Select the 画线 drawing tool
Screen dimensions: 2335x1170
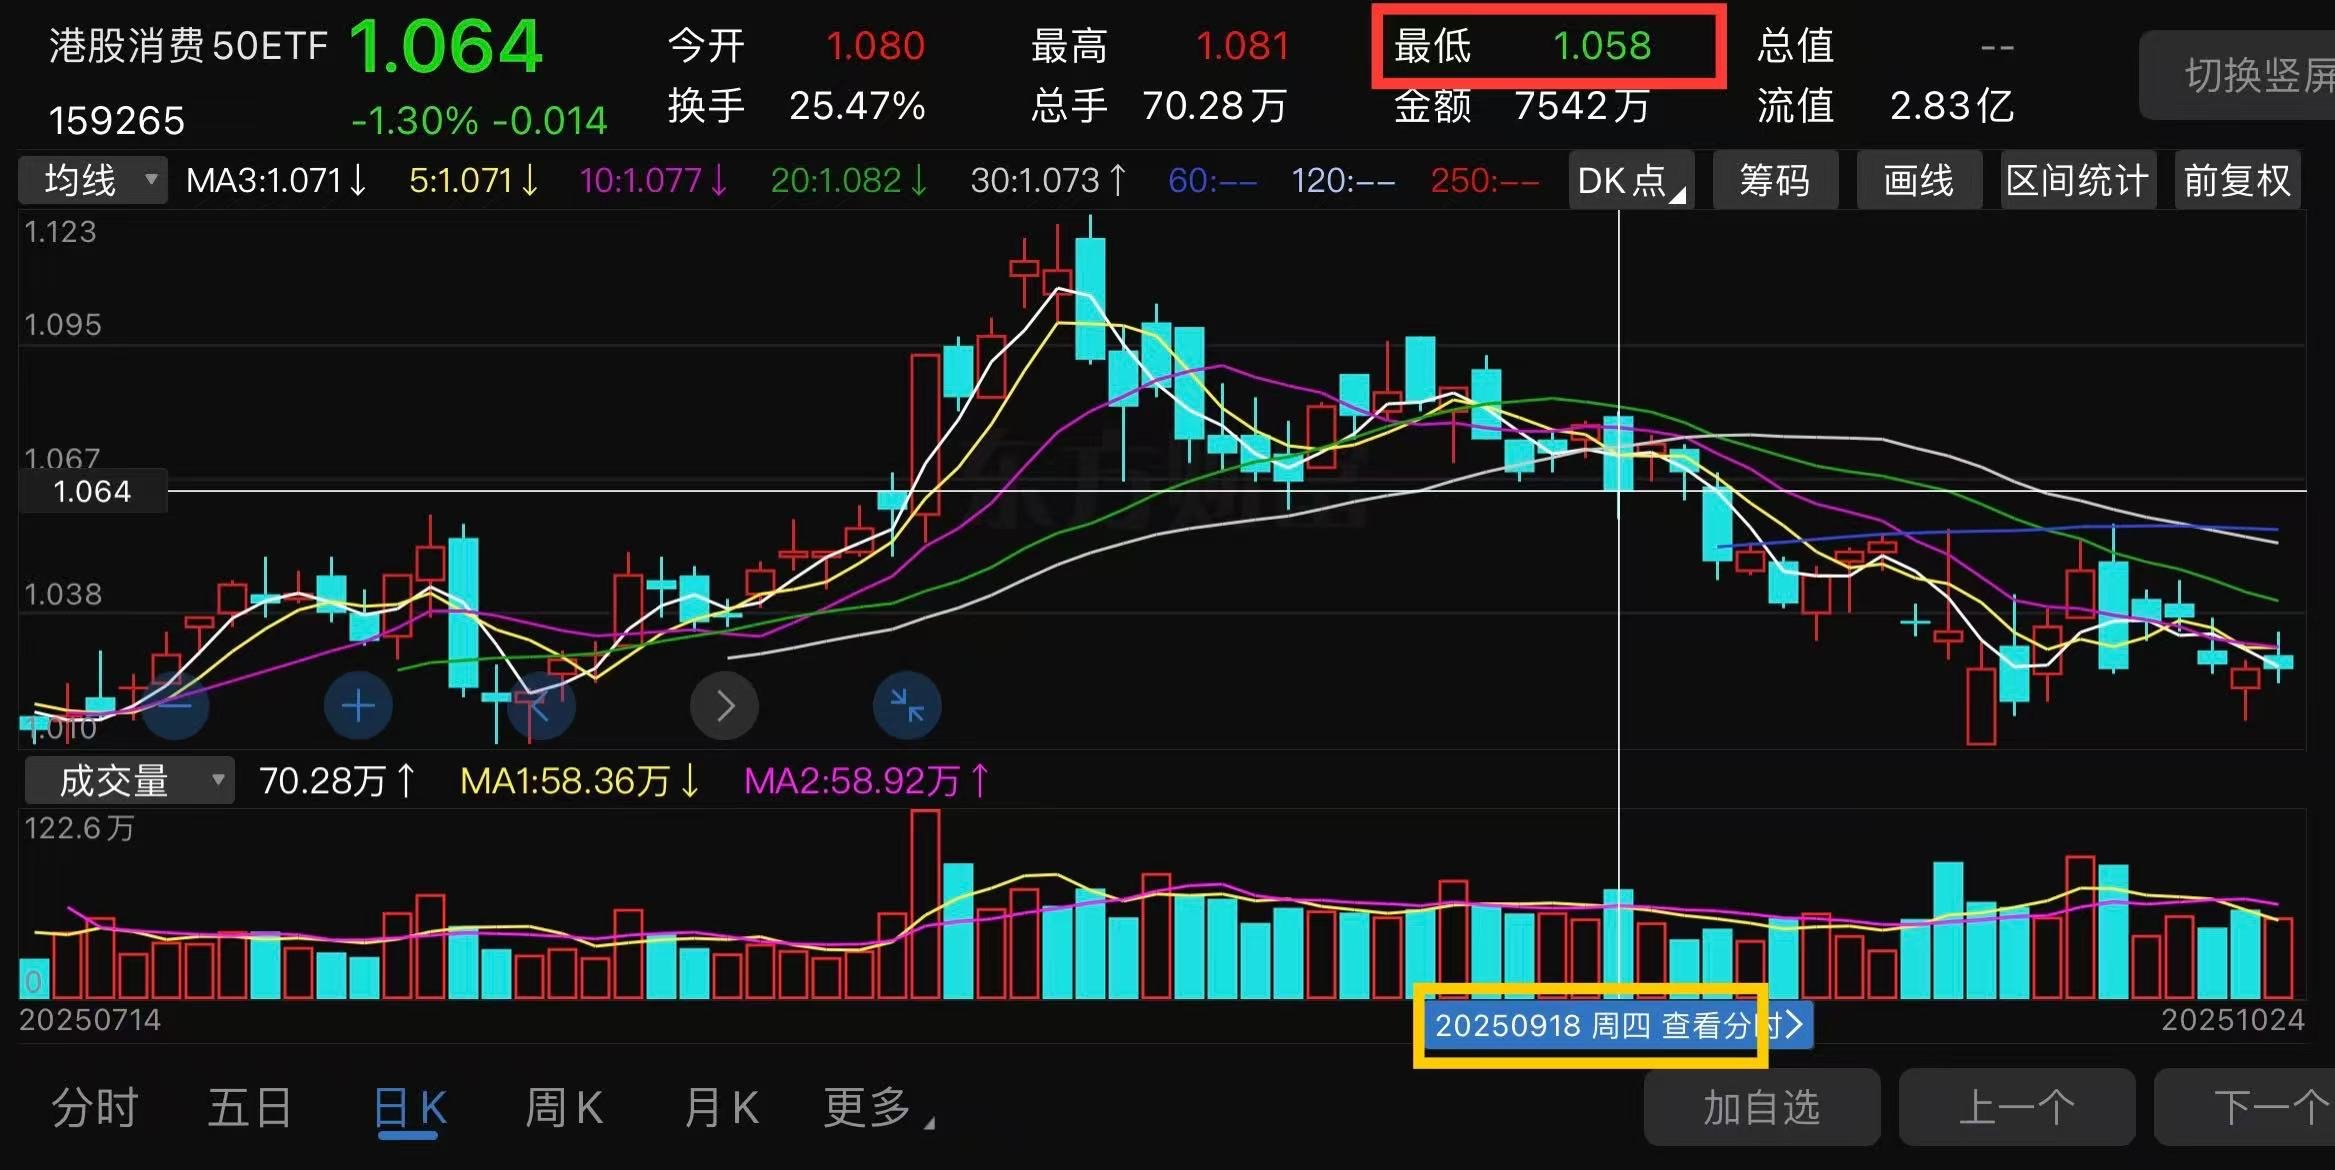click(1918, 181)
